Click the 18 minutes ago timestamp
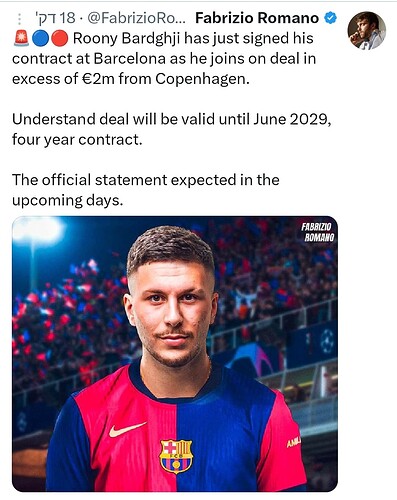Viewport: 397px width, 500px height. (x=55, y=18)
